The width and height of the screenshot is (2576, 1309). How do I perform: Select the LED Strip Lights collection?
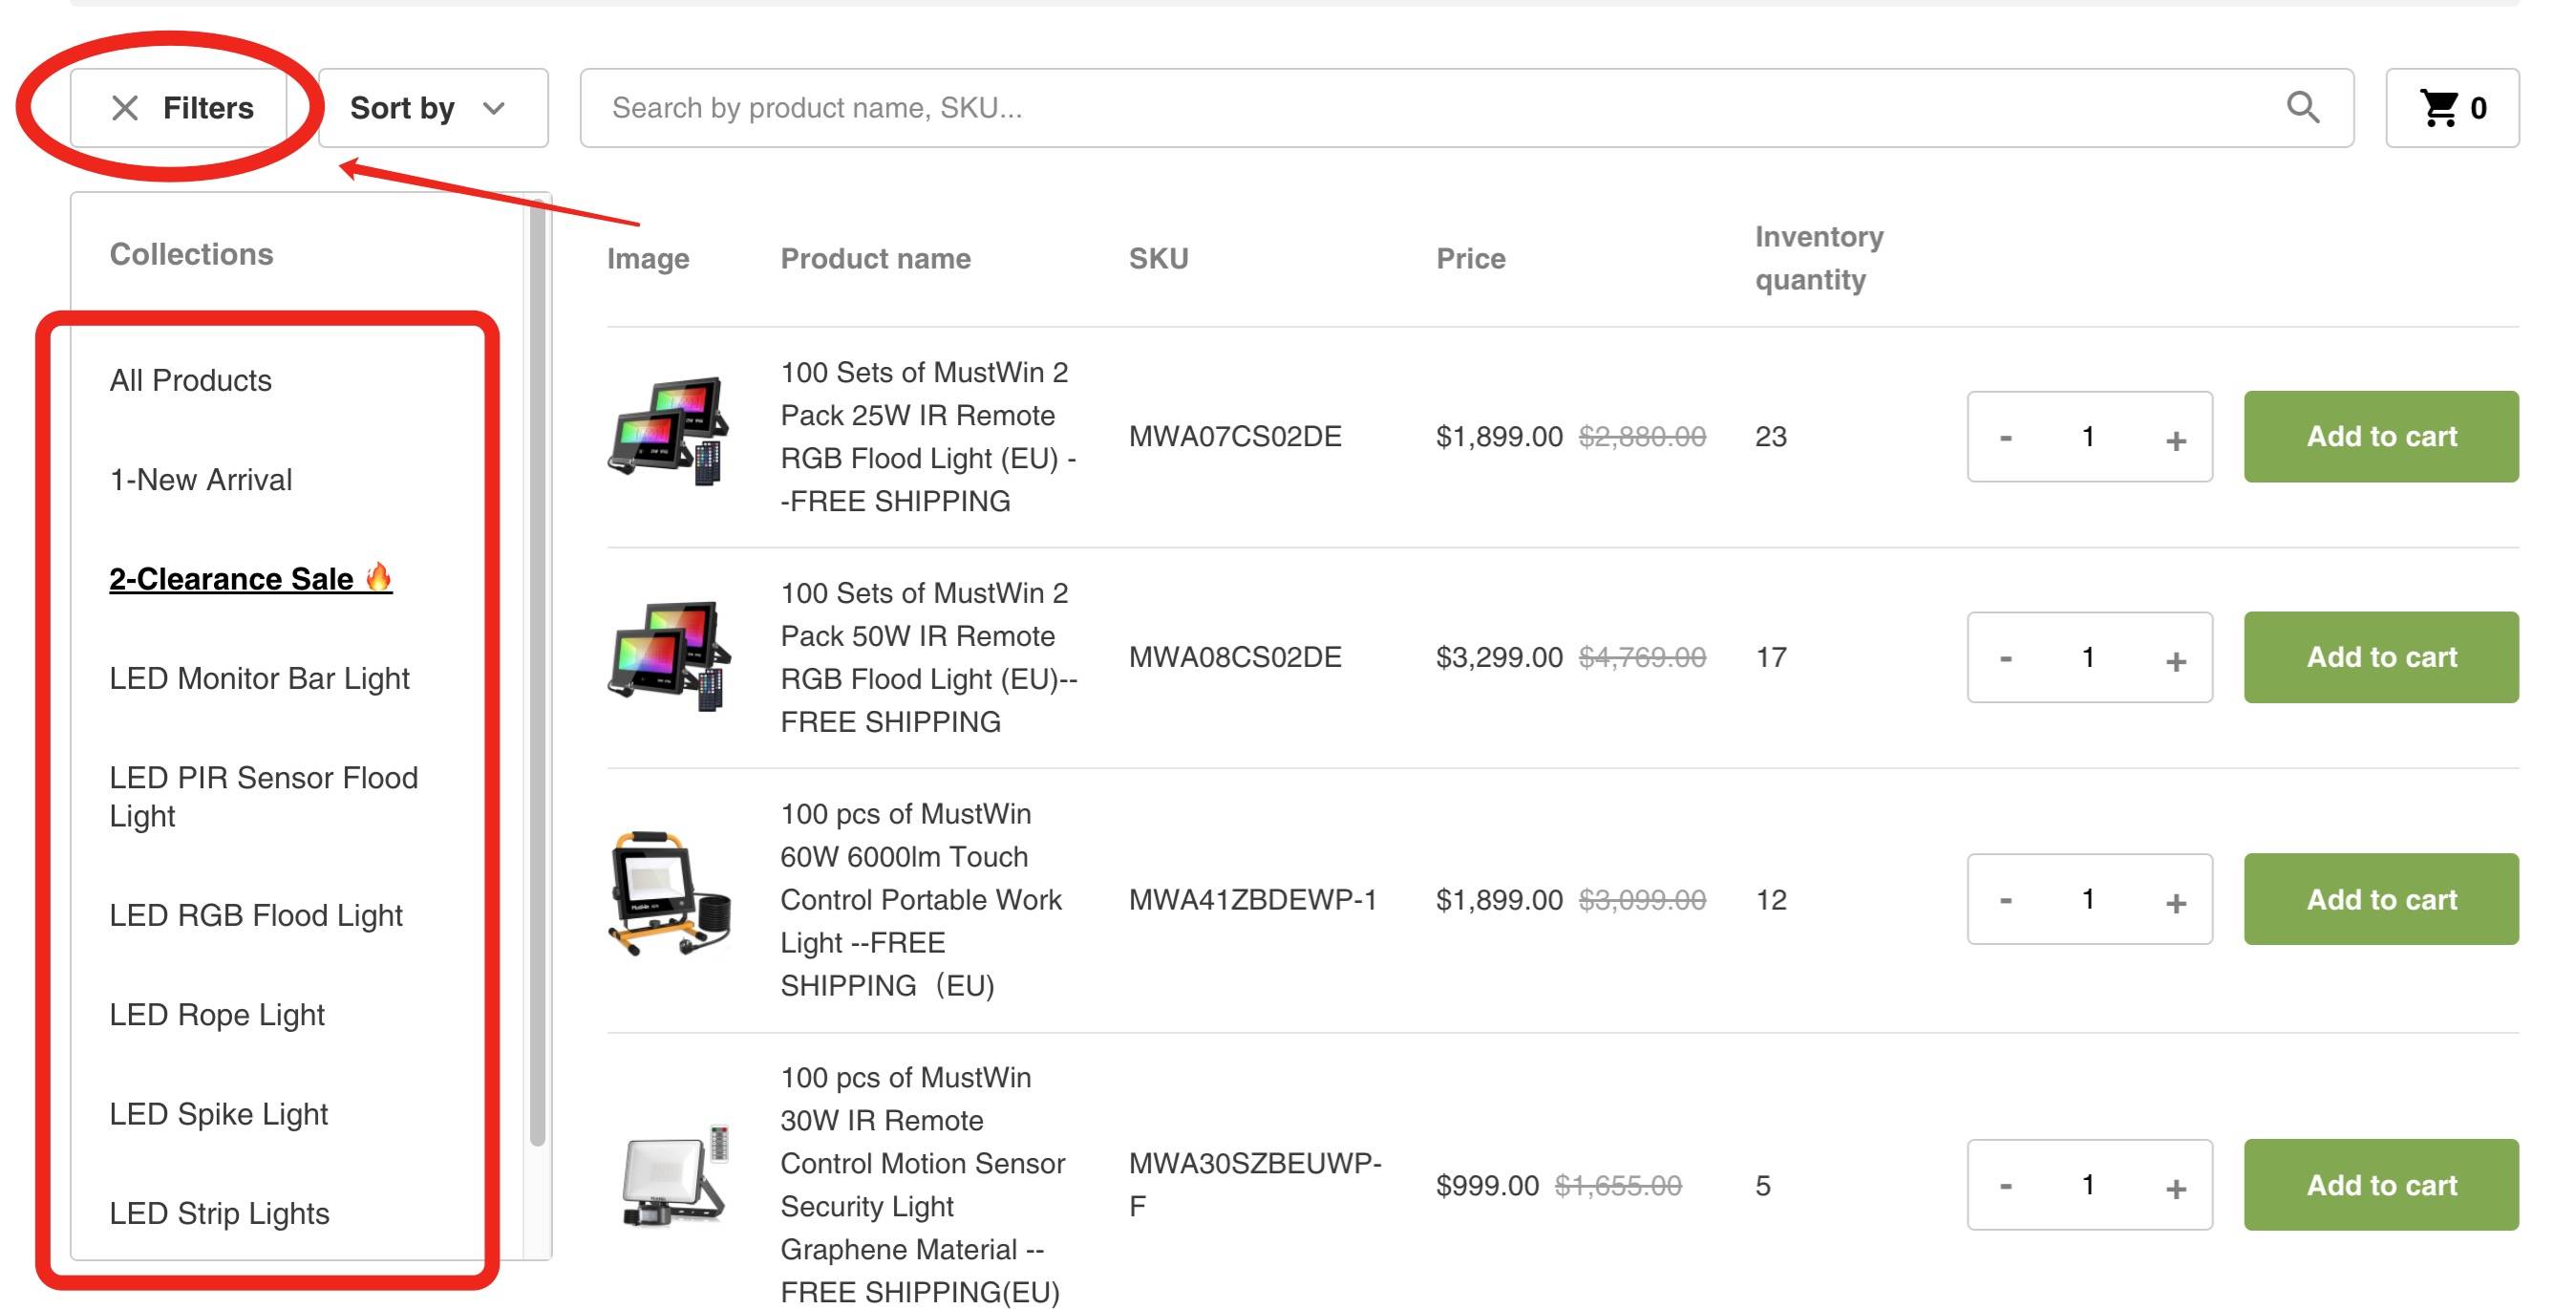(x=219, y=1213)
